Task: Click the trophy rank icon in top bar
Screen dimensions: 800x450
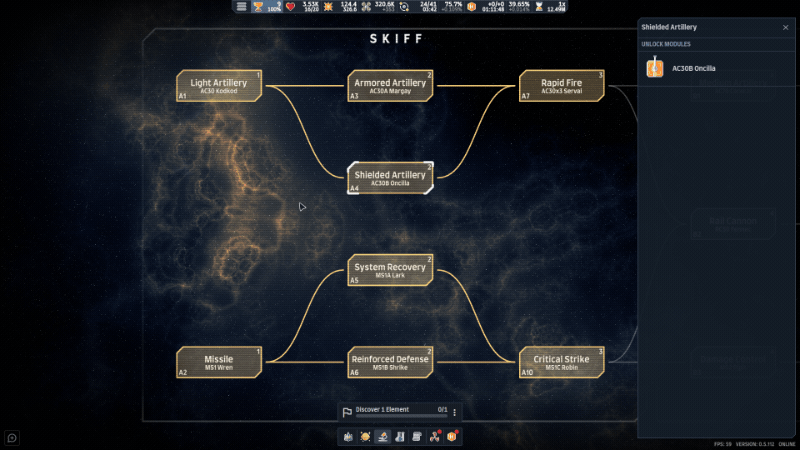Action: pos(258,7)
